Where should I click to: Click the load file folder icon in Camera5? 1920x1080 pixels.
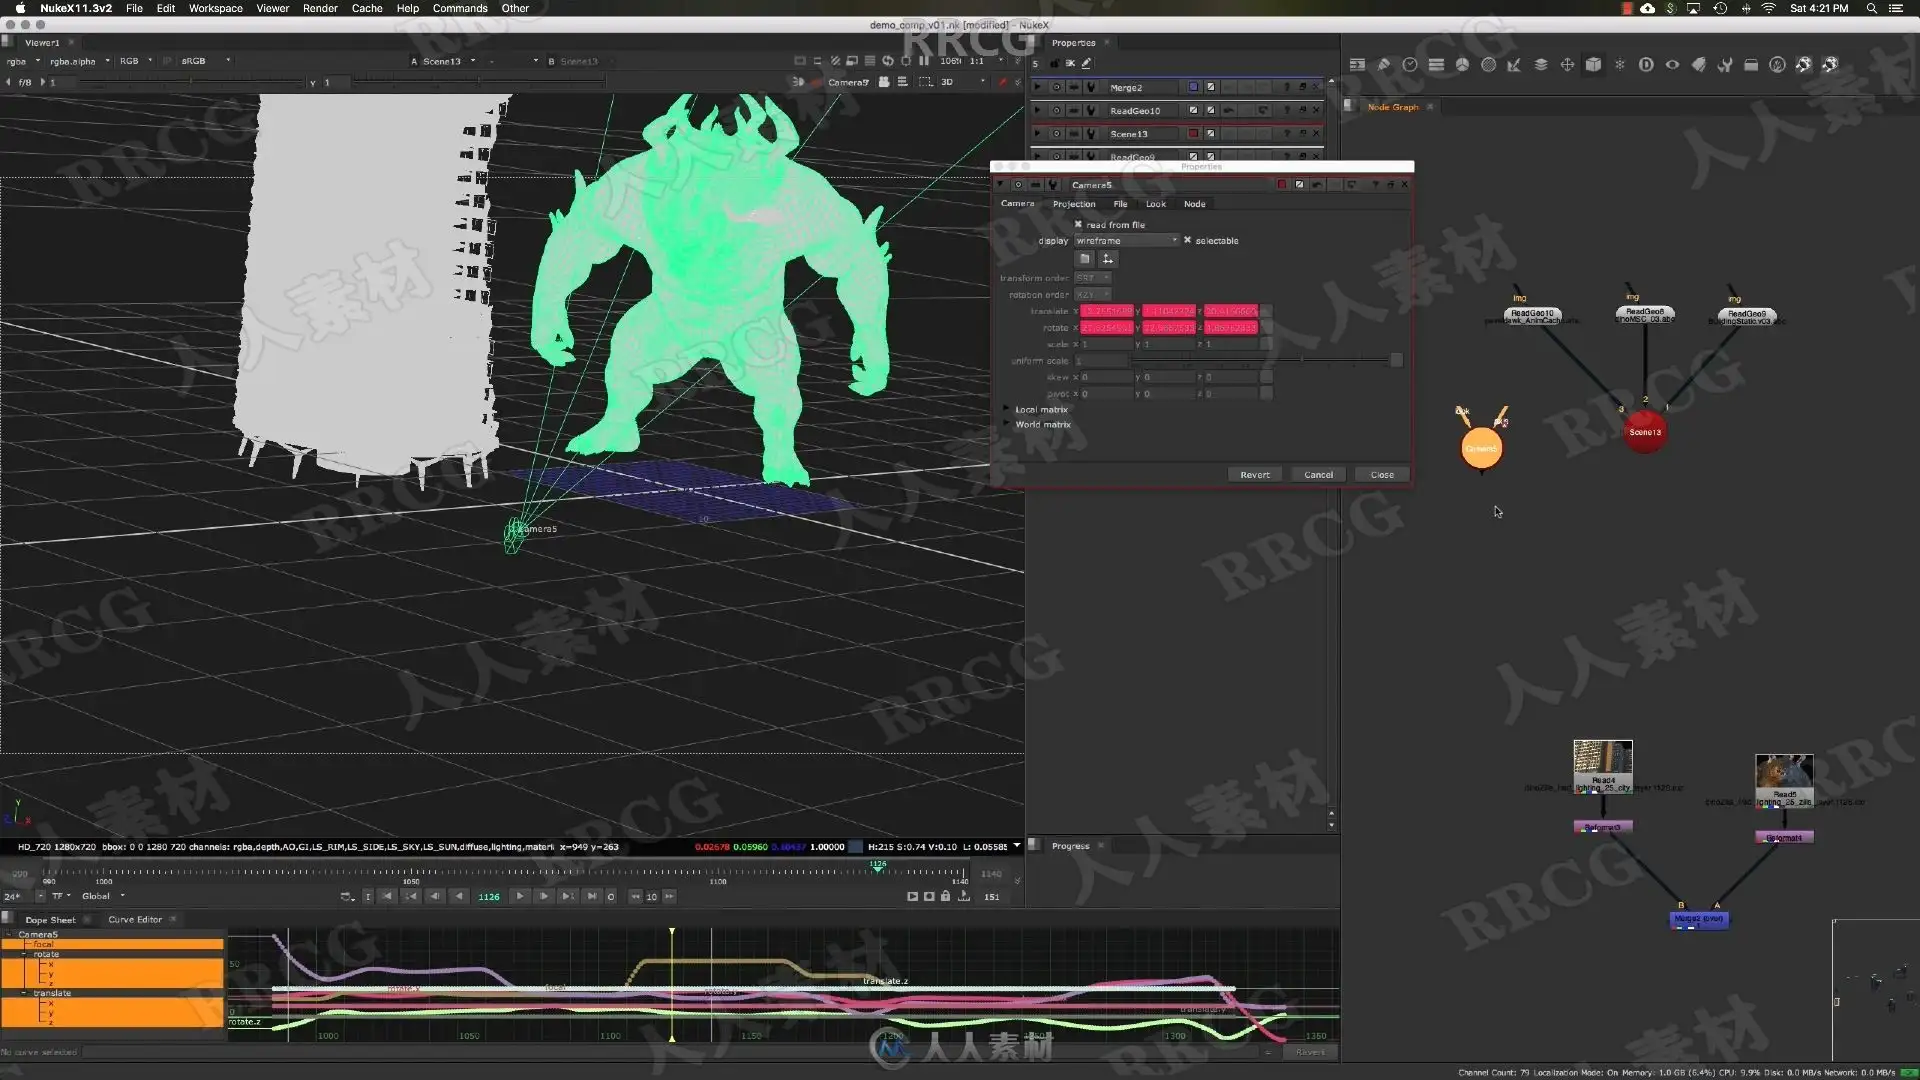coord(1085,259)
